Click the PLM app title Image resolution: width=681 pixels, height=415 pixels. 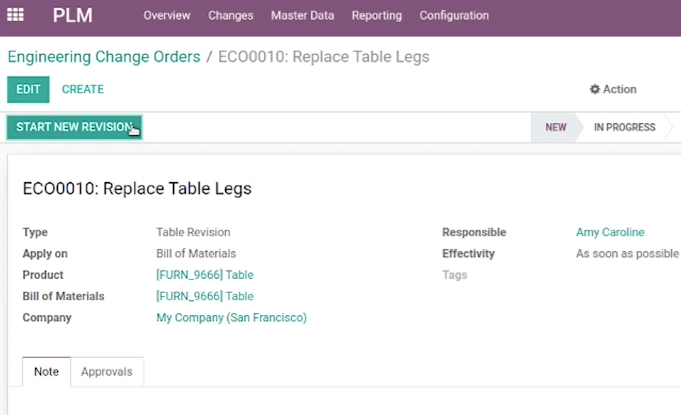[73, 16]
